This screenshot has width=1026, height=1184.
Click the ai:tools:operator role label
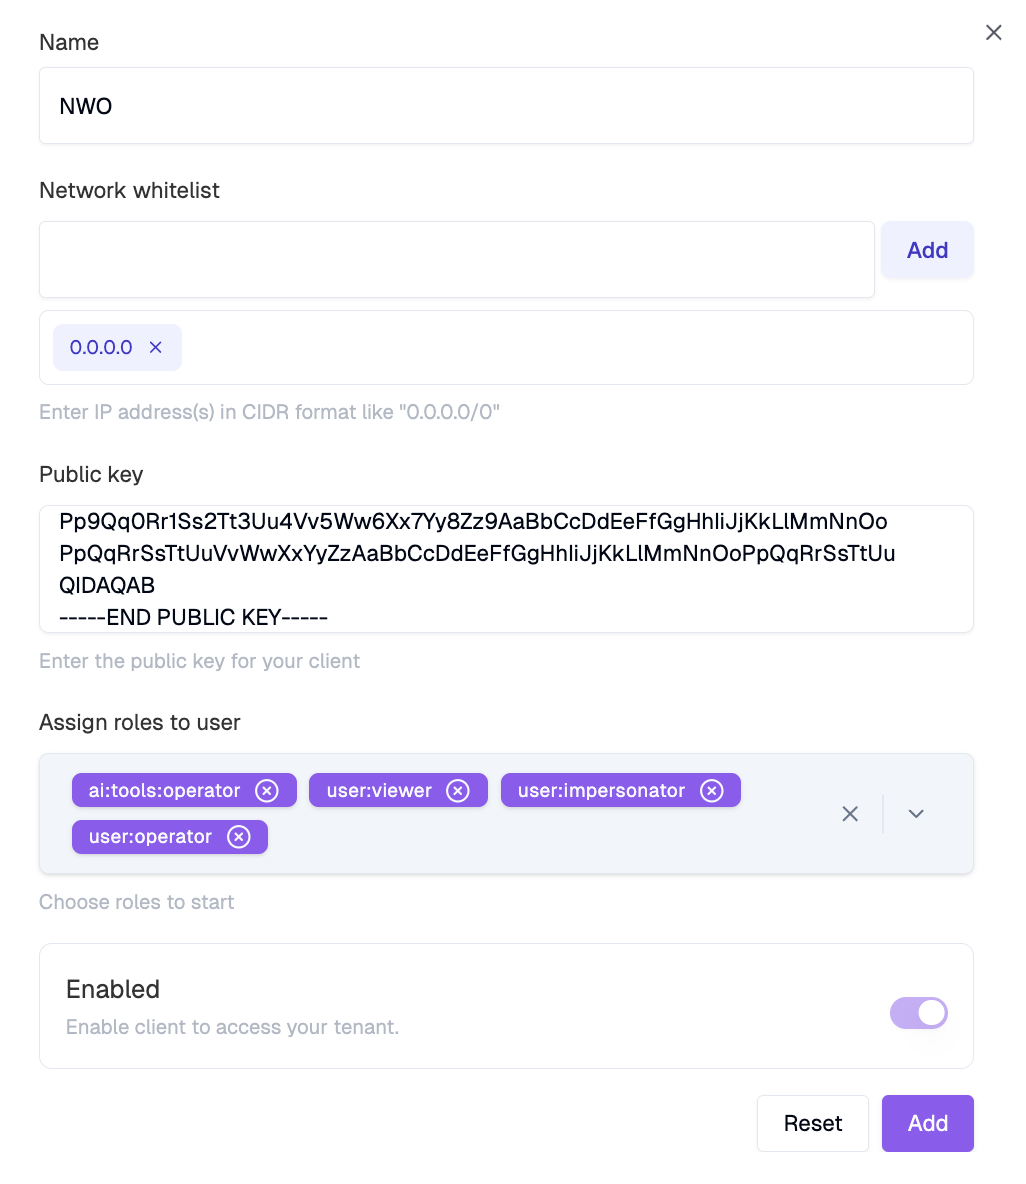pyautogui.click(x=164, y=791)
